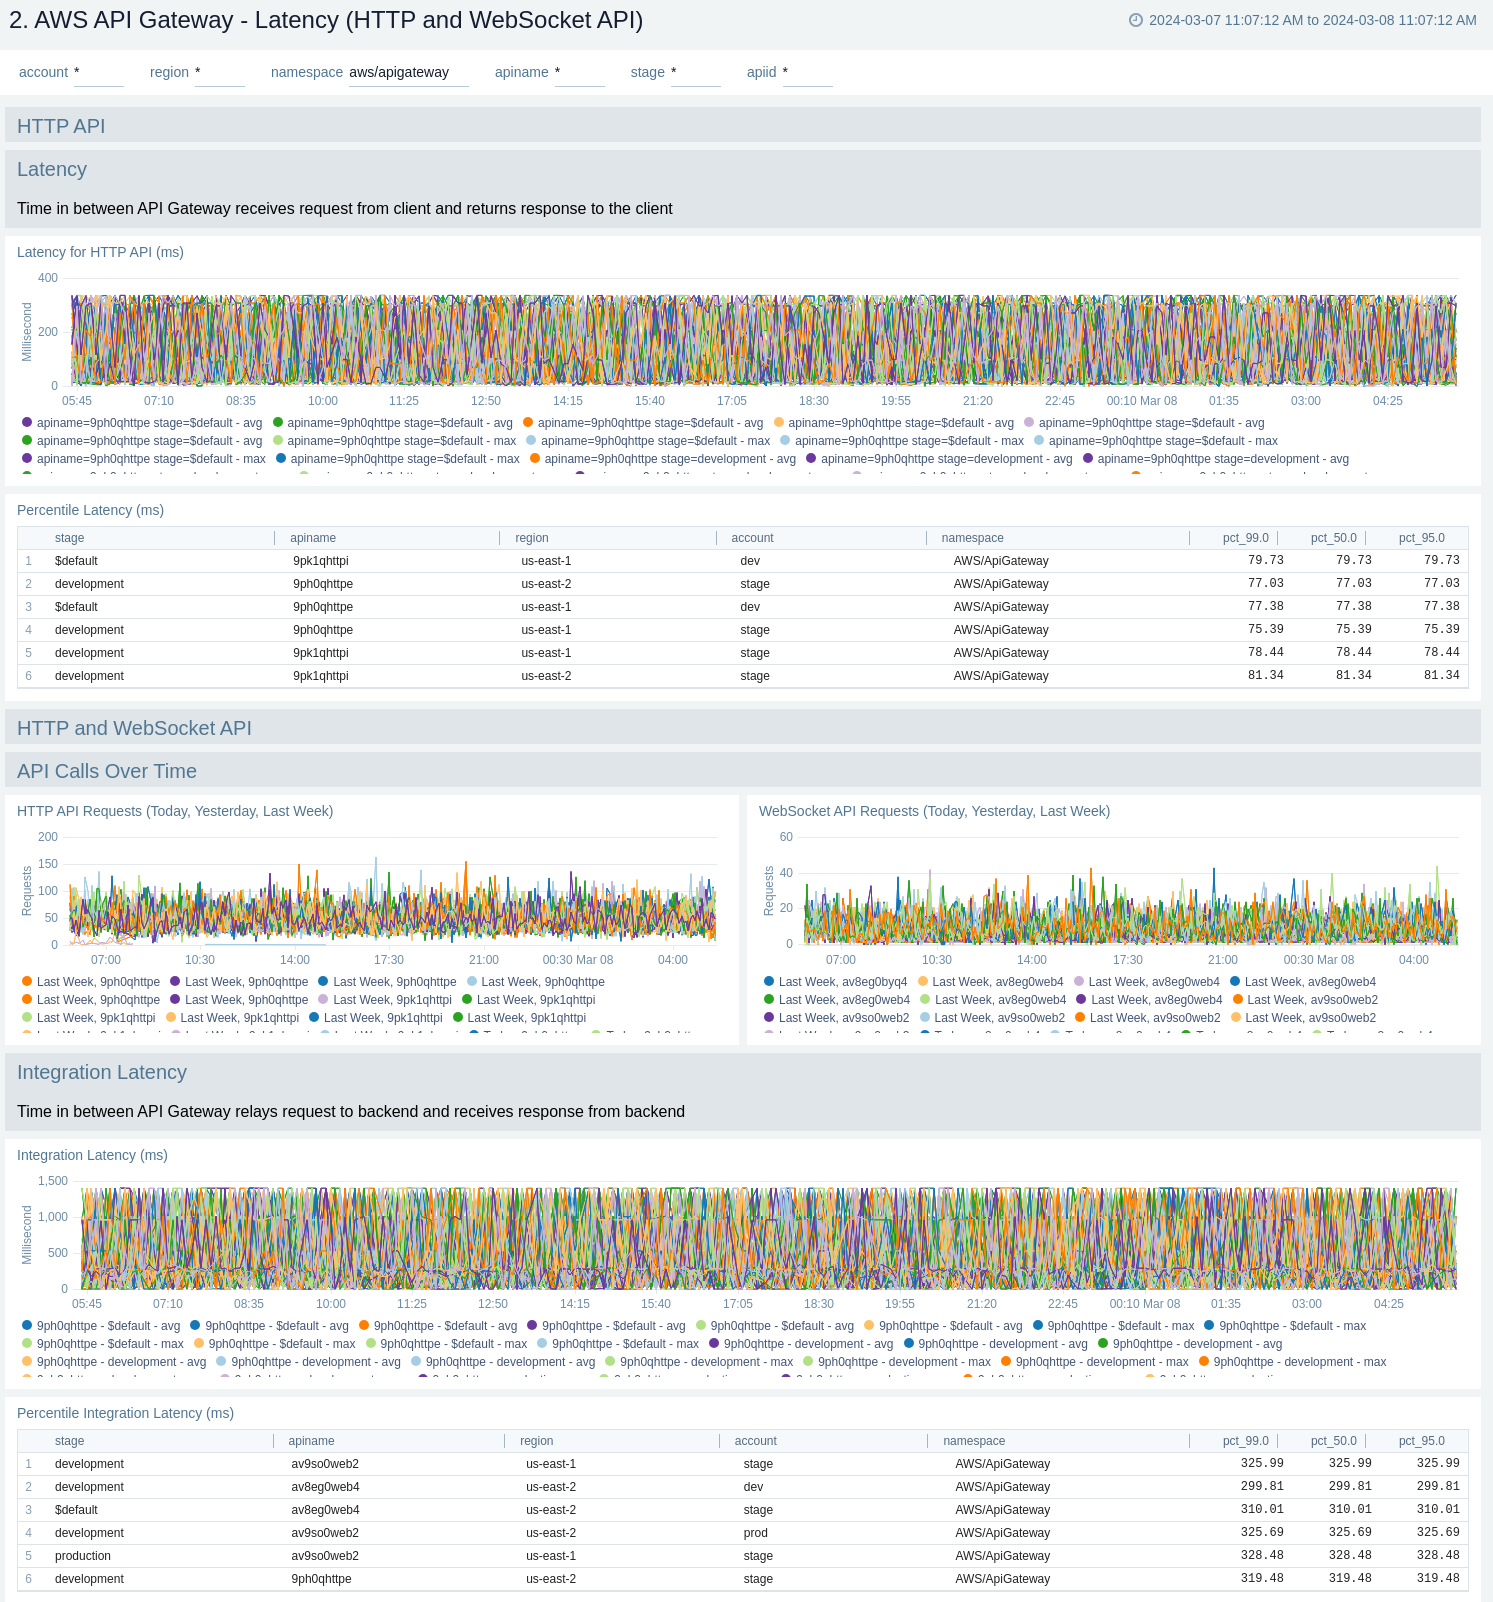Toggle the orange apiname=9ph0qhttpe stage=$default - avg legend

point(643,423)
